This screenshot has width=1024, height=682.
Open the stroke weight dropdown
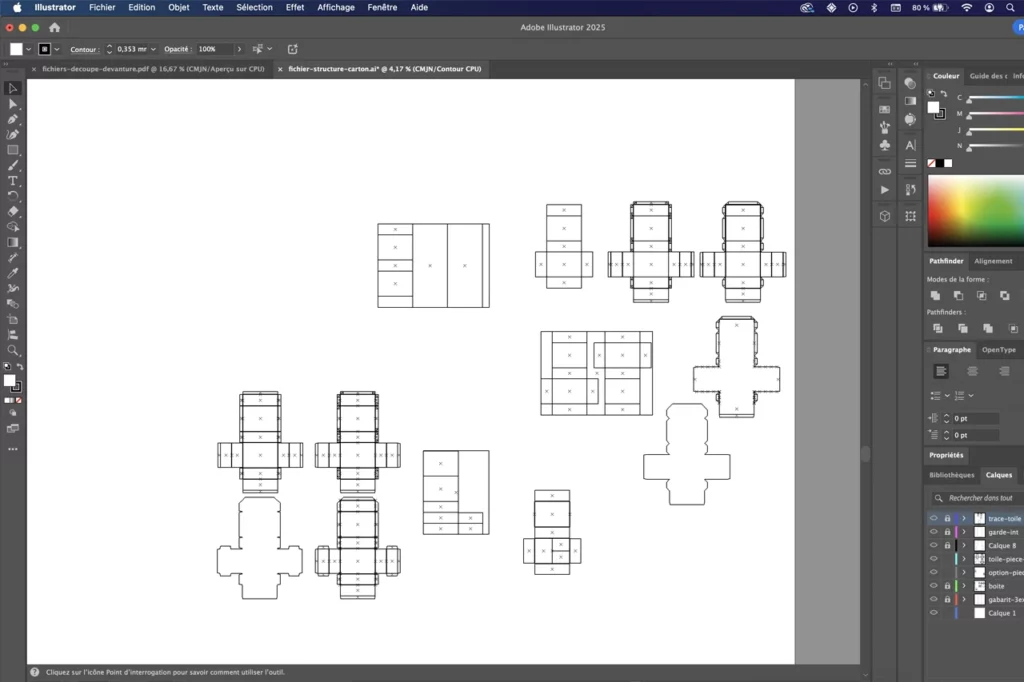coord(153,49)
